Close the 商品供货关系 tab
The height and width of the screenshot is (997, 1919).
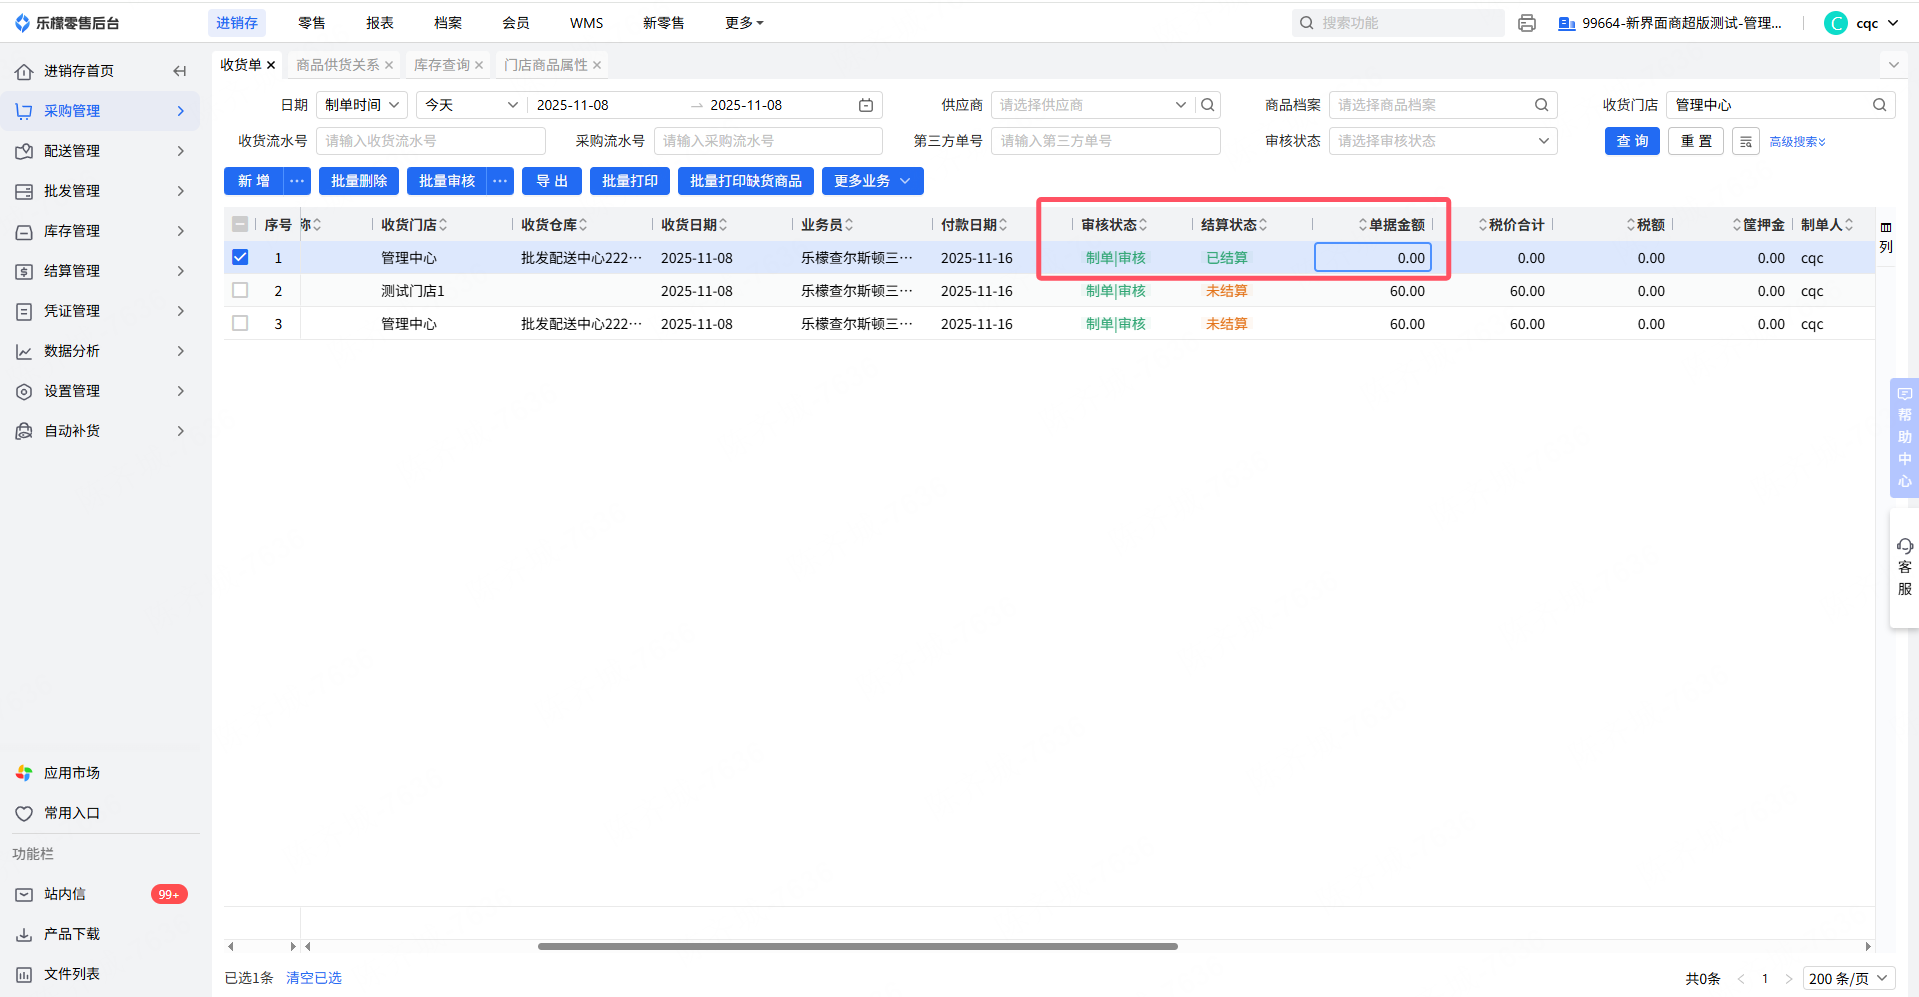coord(389,65)
